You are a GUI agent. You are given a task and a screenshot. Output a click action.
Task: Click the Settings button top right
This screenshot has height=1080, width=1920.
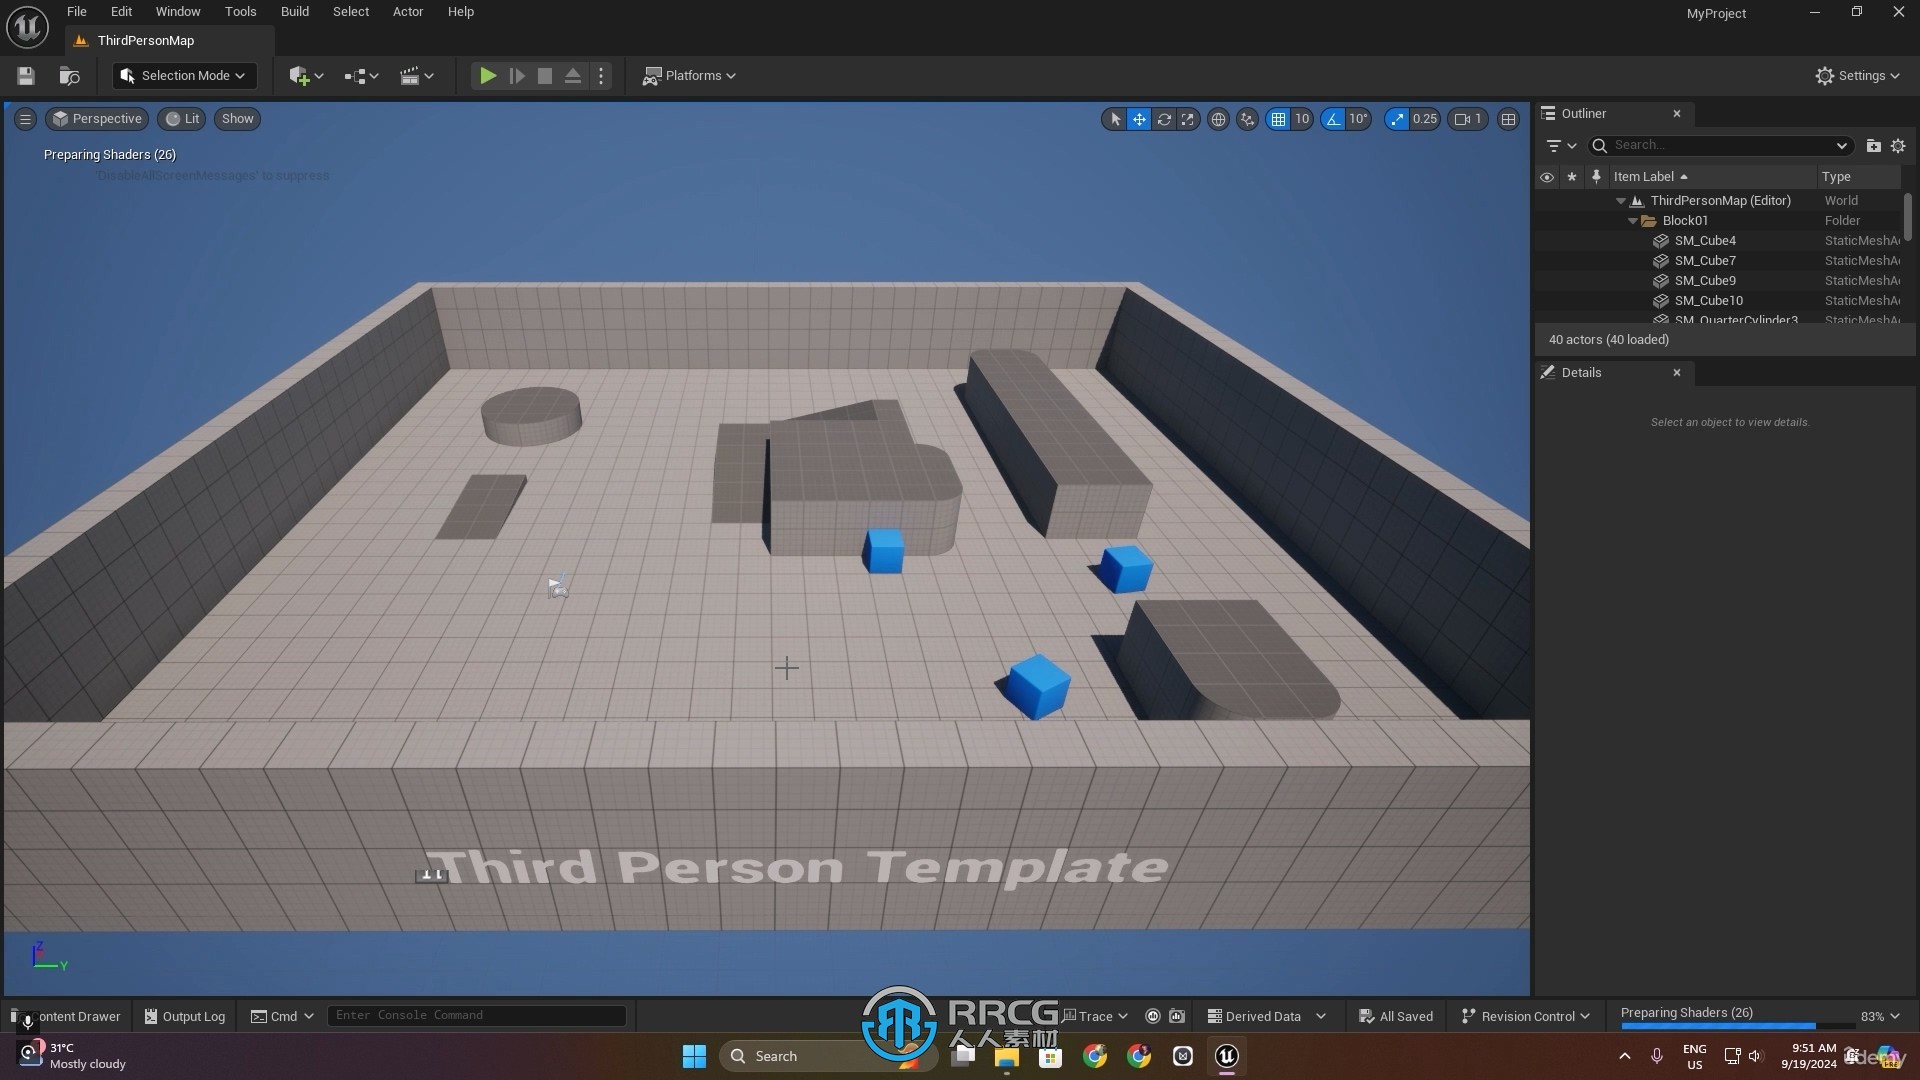click(x=1859, y=75)
